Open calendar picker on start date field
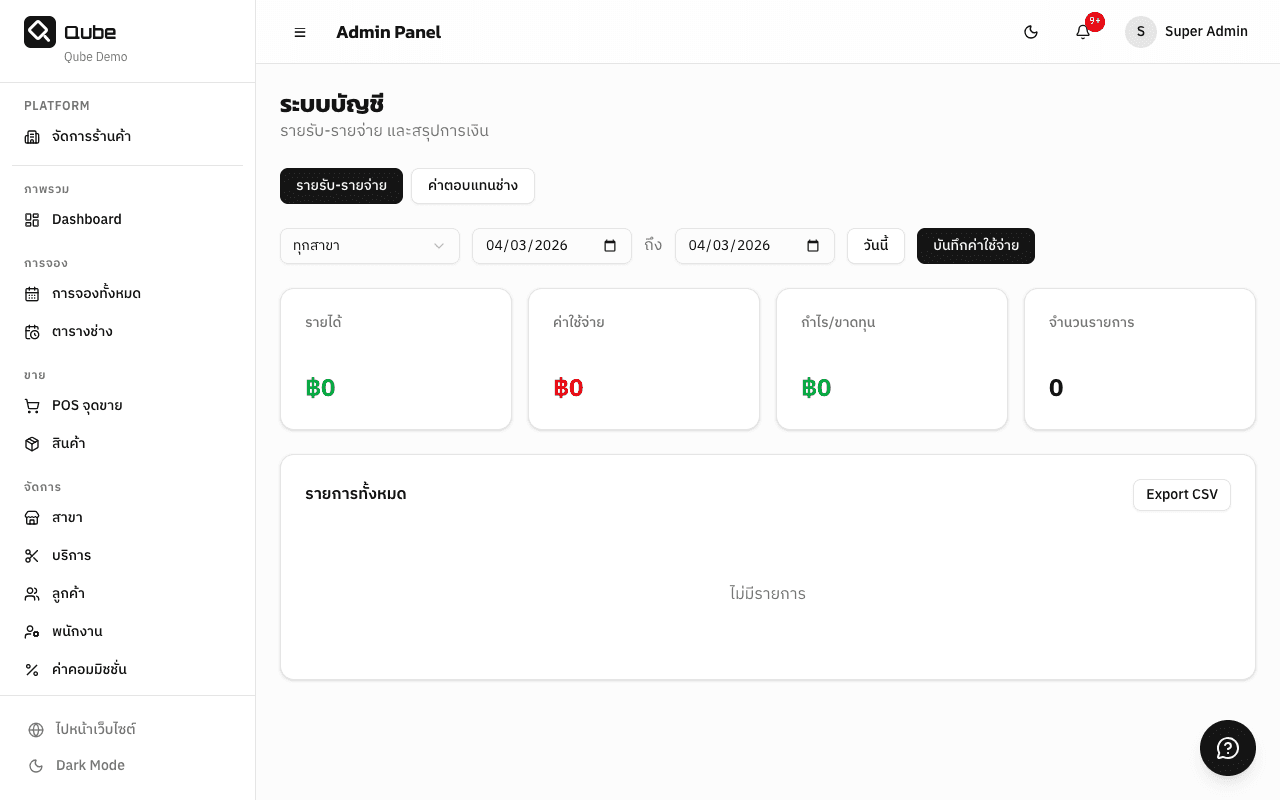Screen dimensions: 1280x800 (610, 246)
